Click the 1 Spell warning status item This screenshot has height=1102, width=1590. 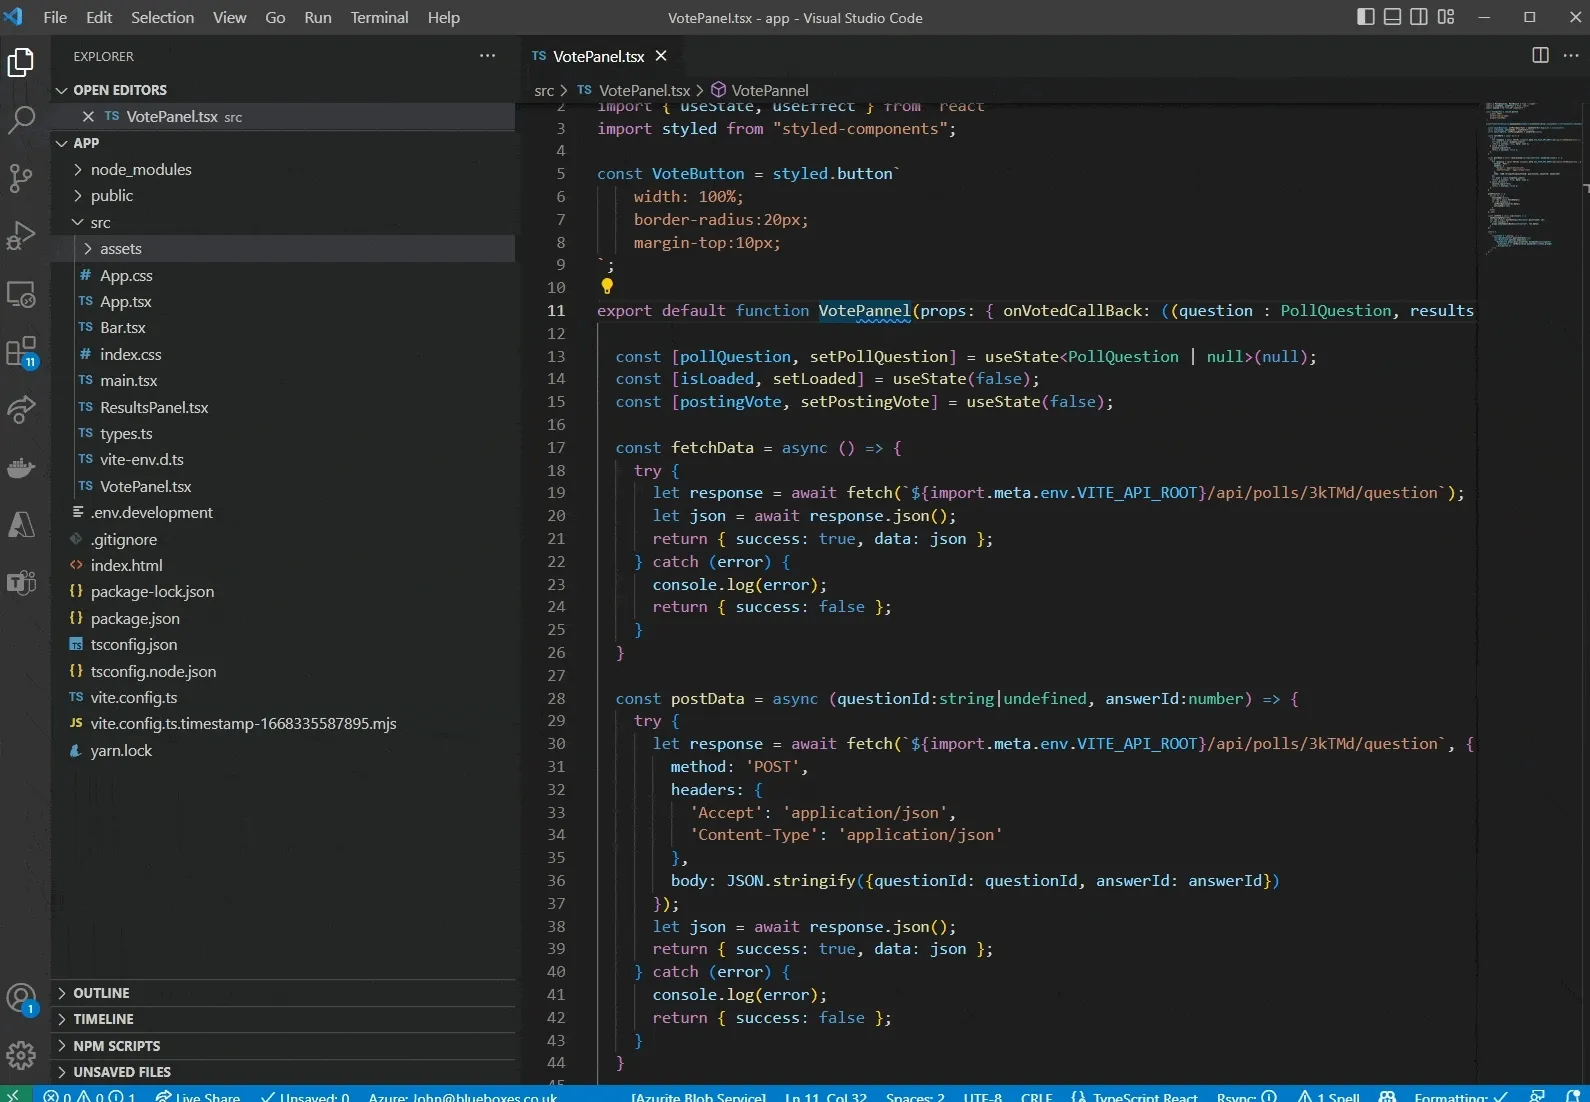(1329, 1096)
